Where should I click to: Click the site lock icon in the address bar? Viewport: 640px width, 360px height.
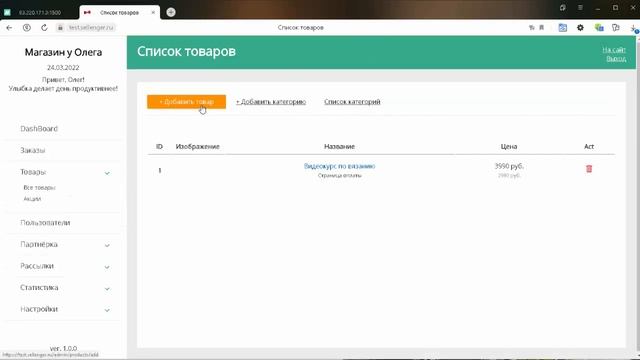[60, 28]
